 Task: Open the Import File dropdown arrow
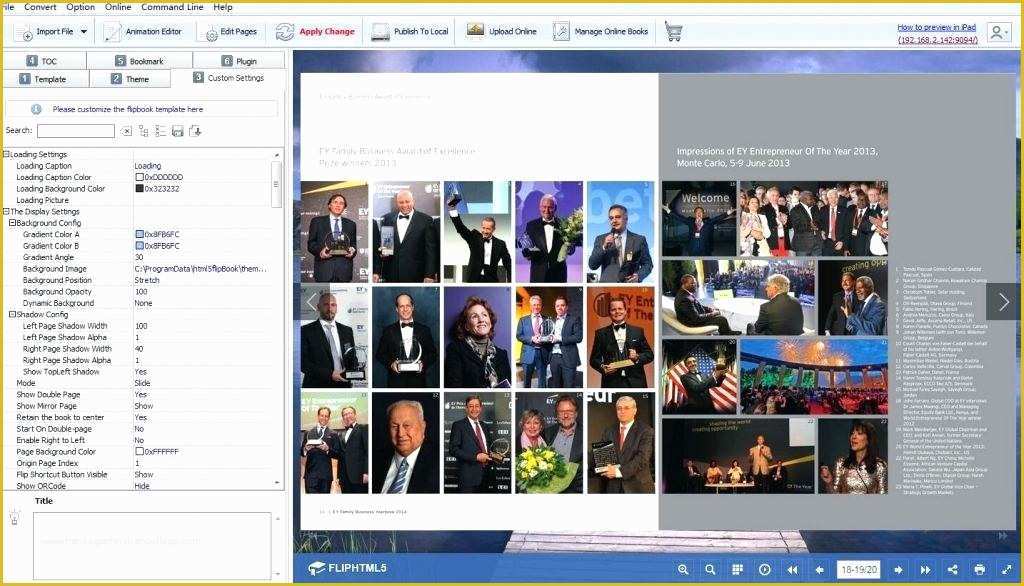point(84,31)
